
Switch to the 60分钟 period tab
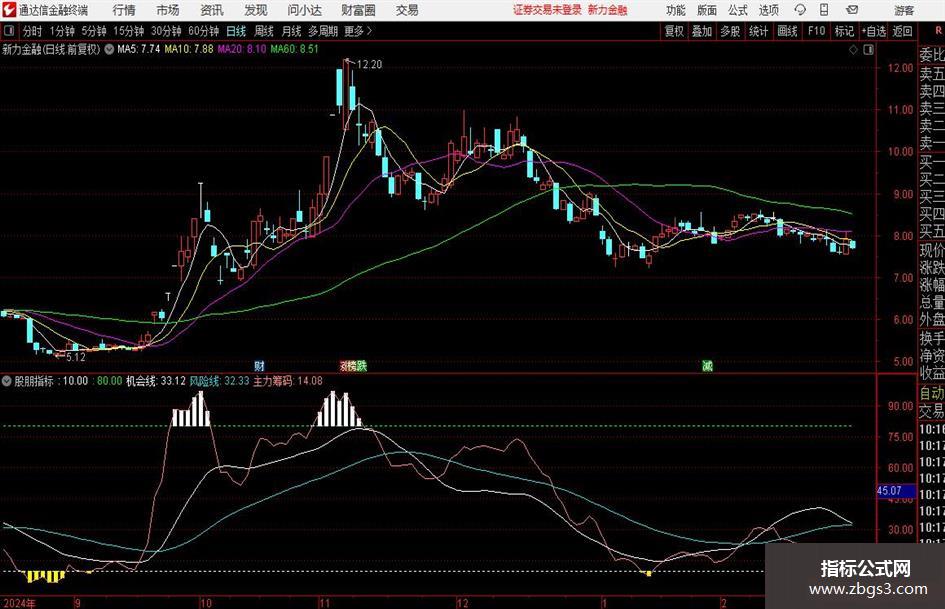coord(203,31)
